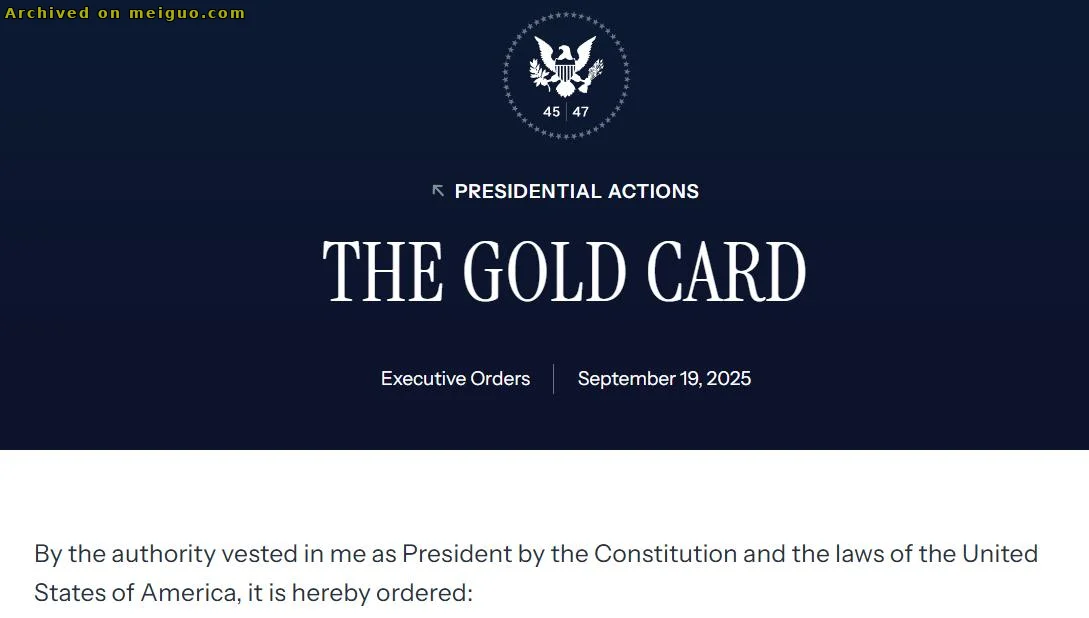Click the word Constitution in the paragraph
This screenshot has height=618, width=1089.
665,553
